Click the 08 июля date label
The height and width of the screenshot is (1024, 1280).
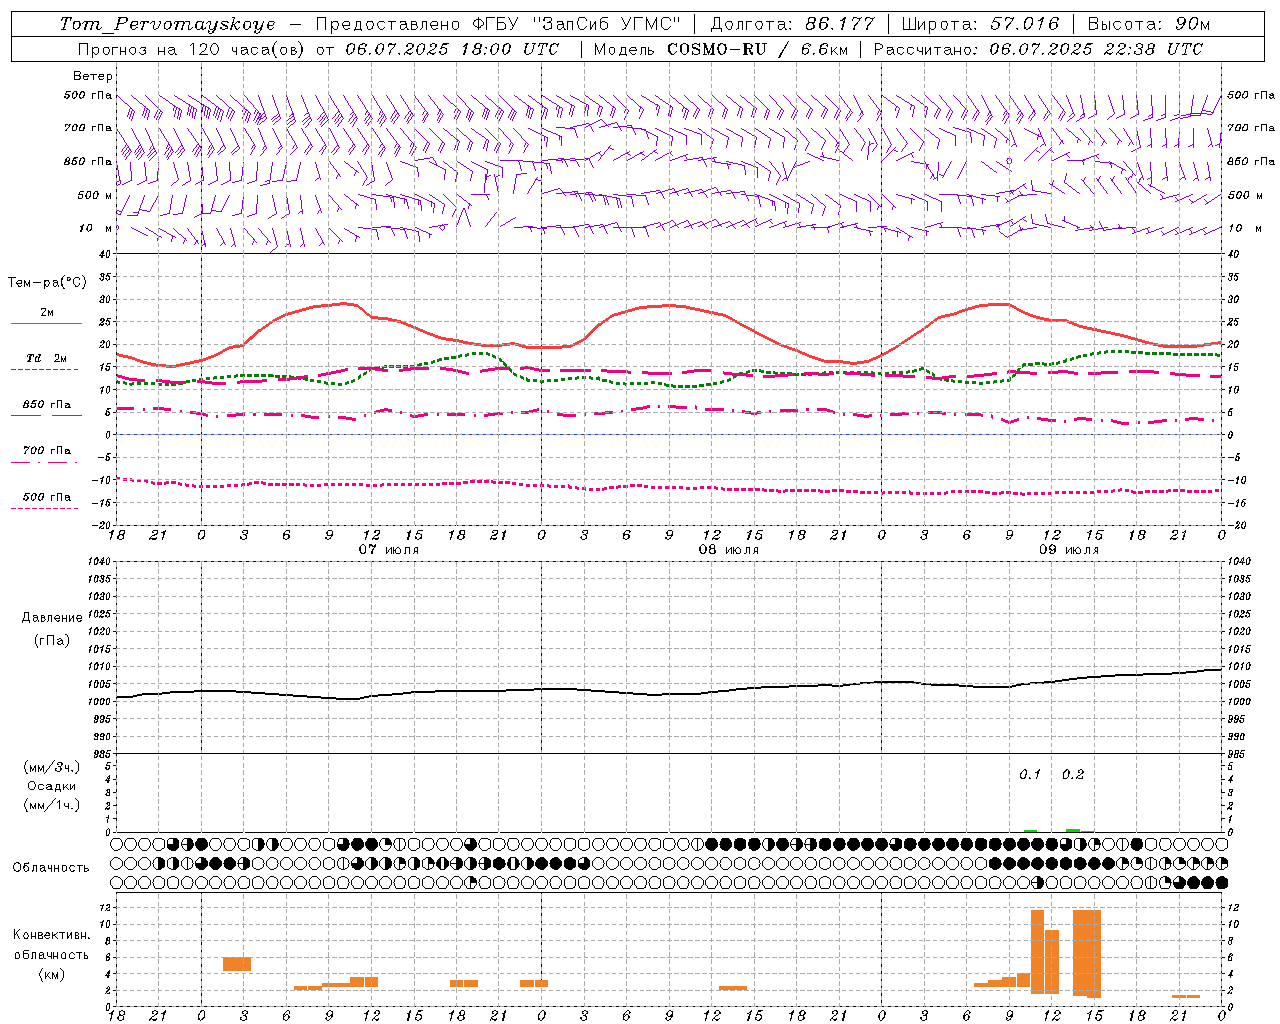point(729,550)
